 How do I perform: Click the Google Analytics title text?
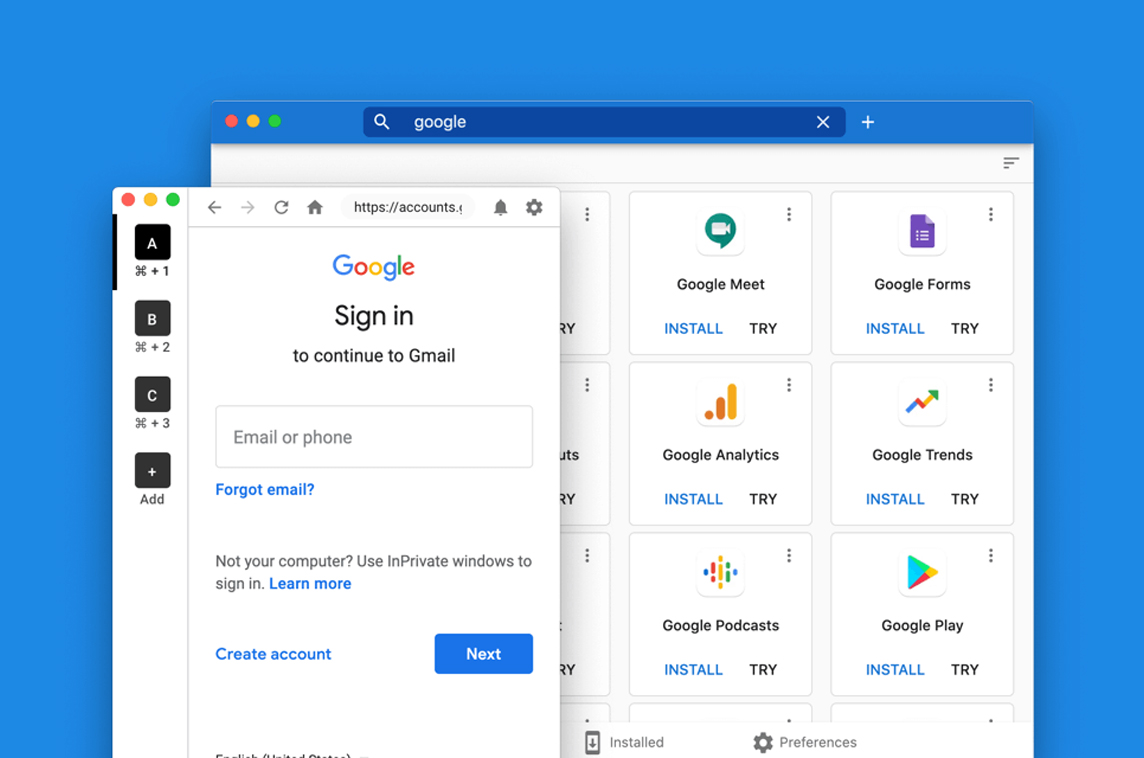[720, 455]
